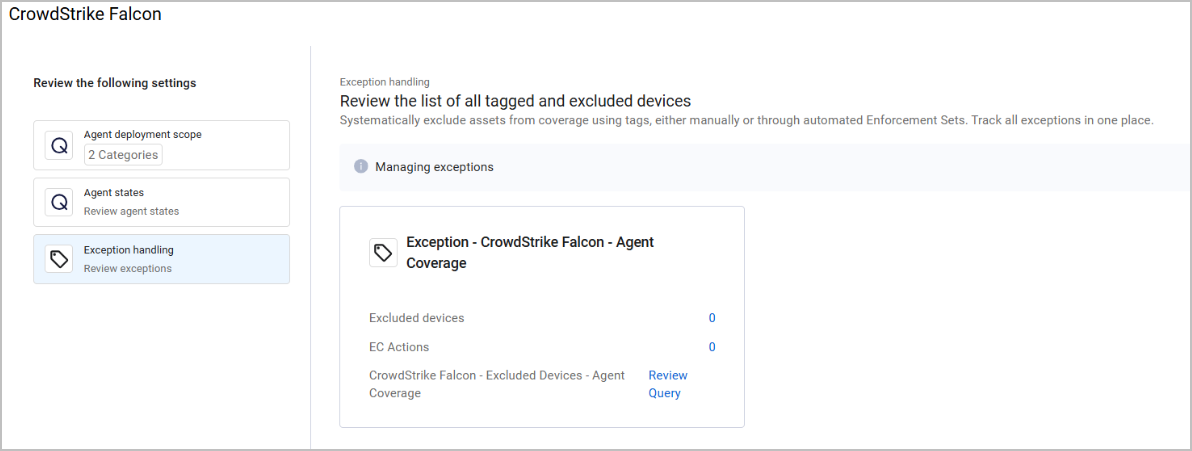Expand the Managing exceptions info banner
The image size is (1192, 451).
[x=765, y=167]
